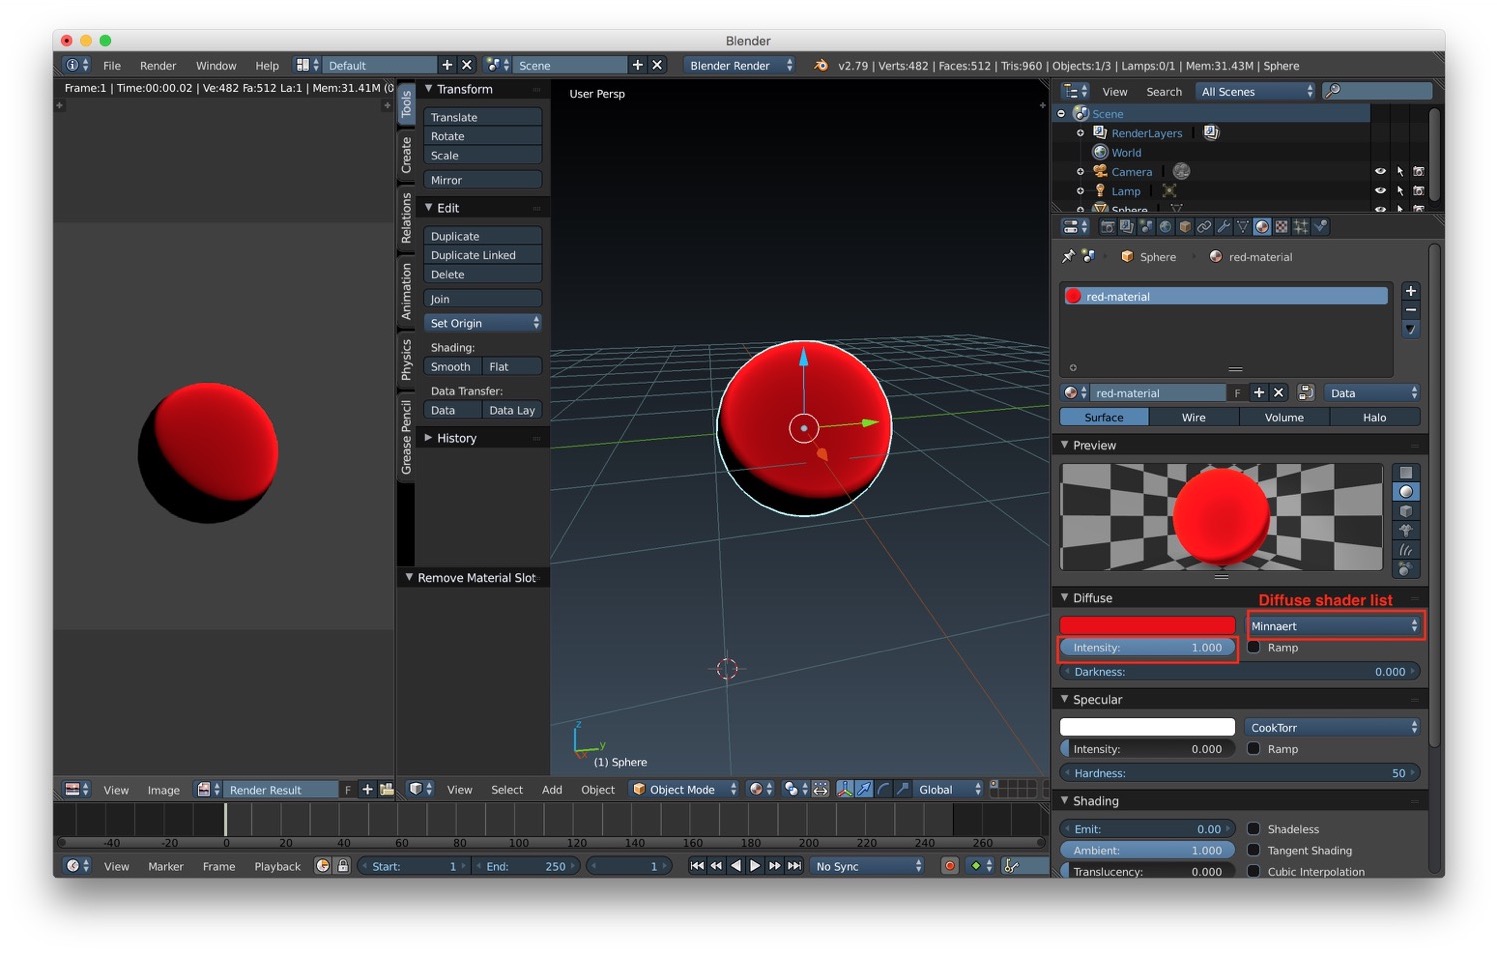This screenshot has width=1497, height=954.
Task: Enable the Tangent Shading checkbox
Action: coord(1254,850)
